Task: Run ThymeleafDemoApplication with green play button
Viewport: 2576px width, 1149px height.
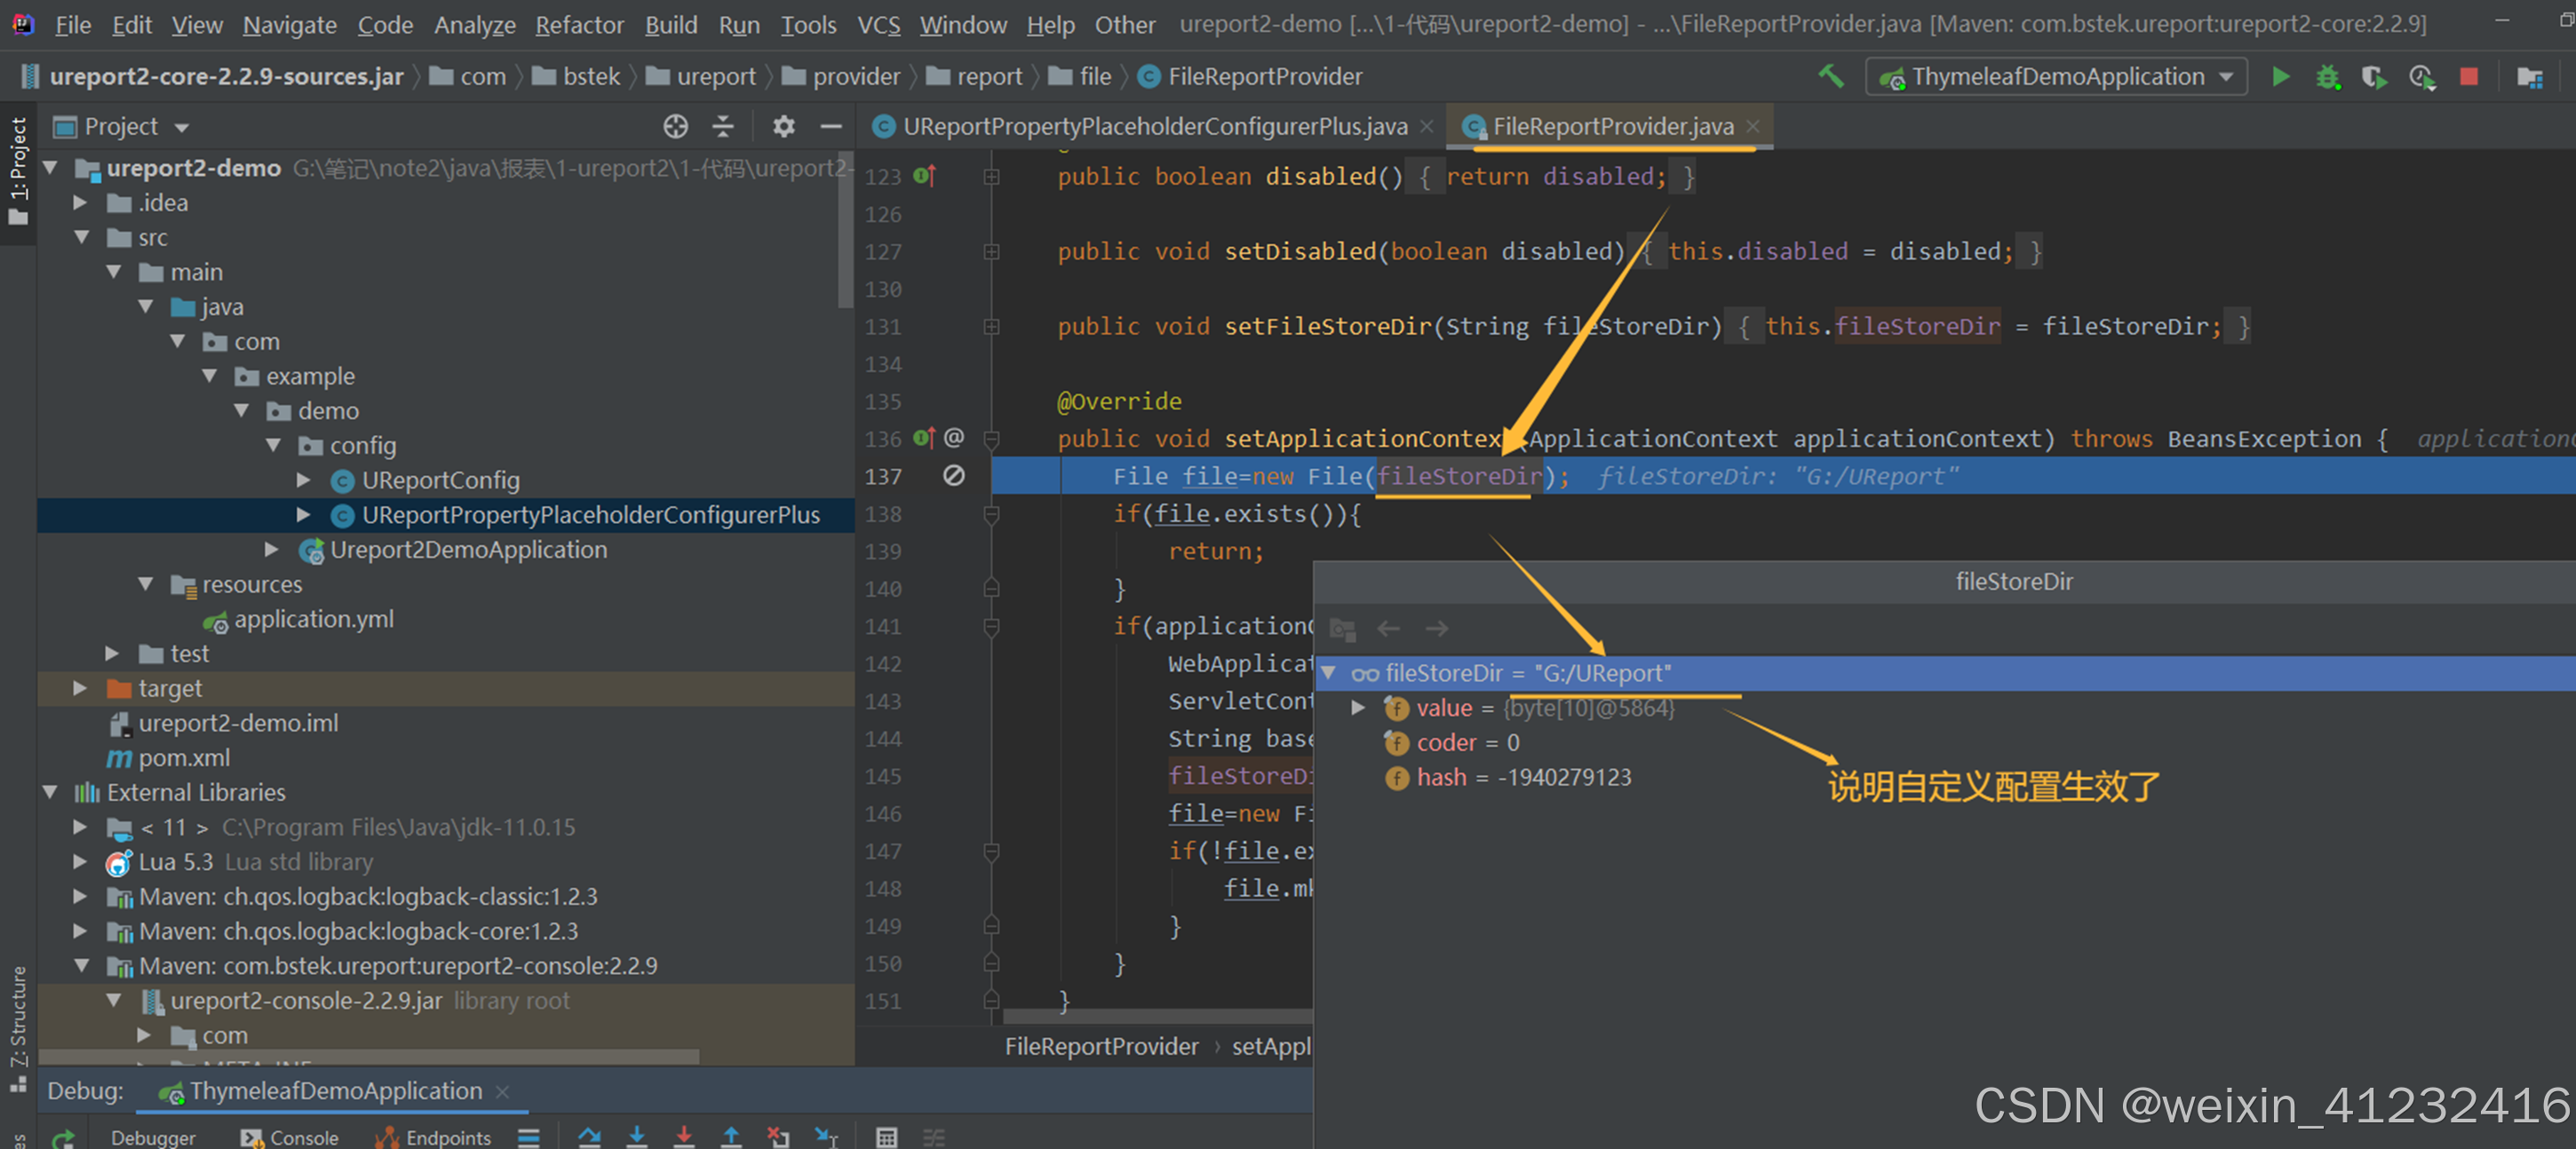Action: pos(2281,76)
